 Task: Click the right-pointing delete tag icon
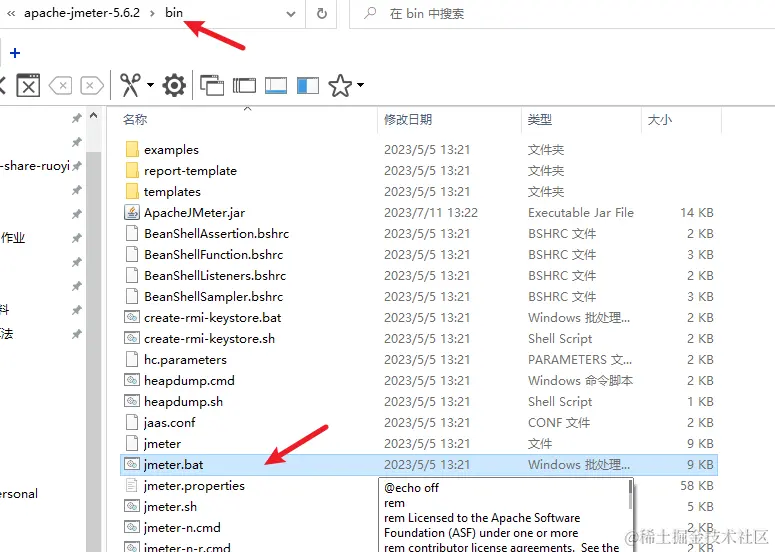click(x=92, y=86)
